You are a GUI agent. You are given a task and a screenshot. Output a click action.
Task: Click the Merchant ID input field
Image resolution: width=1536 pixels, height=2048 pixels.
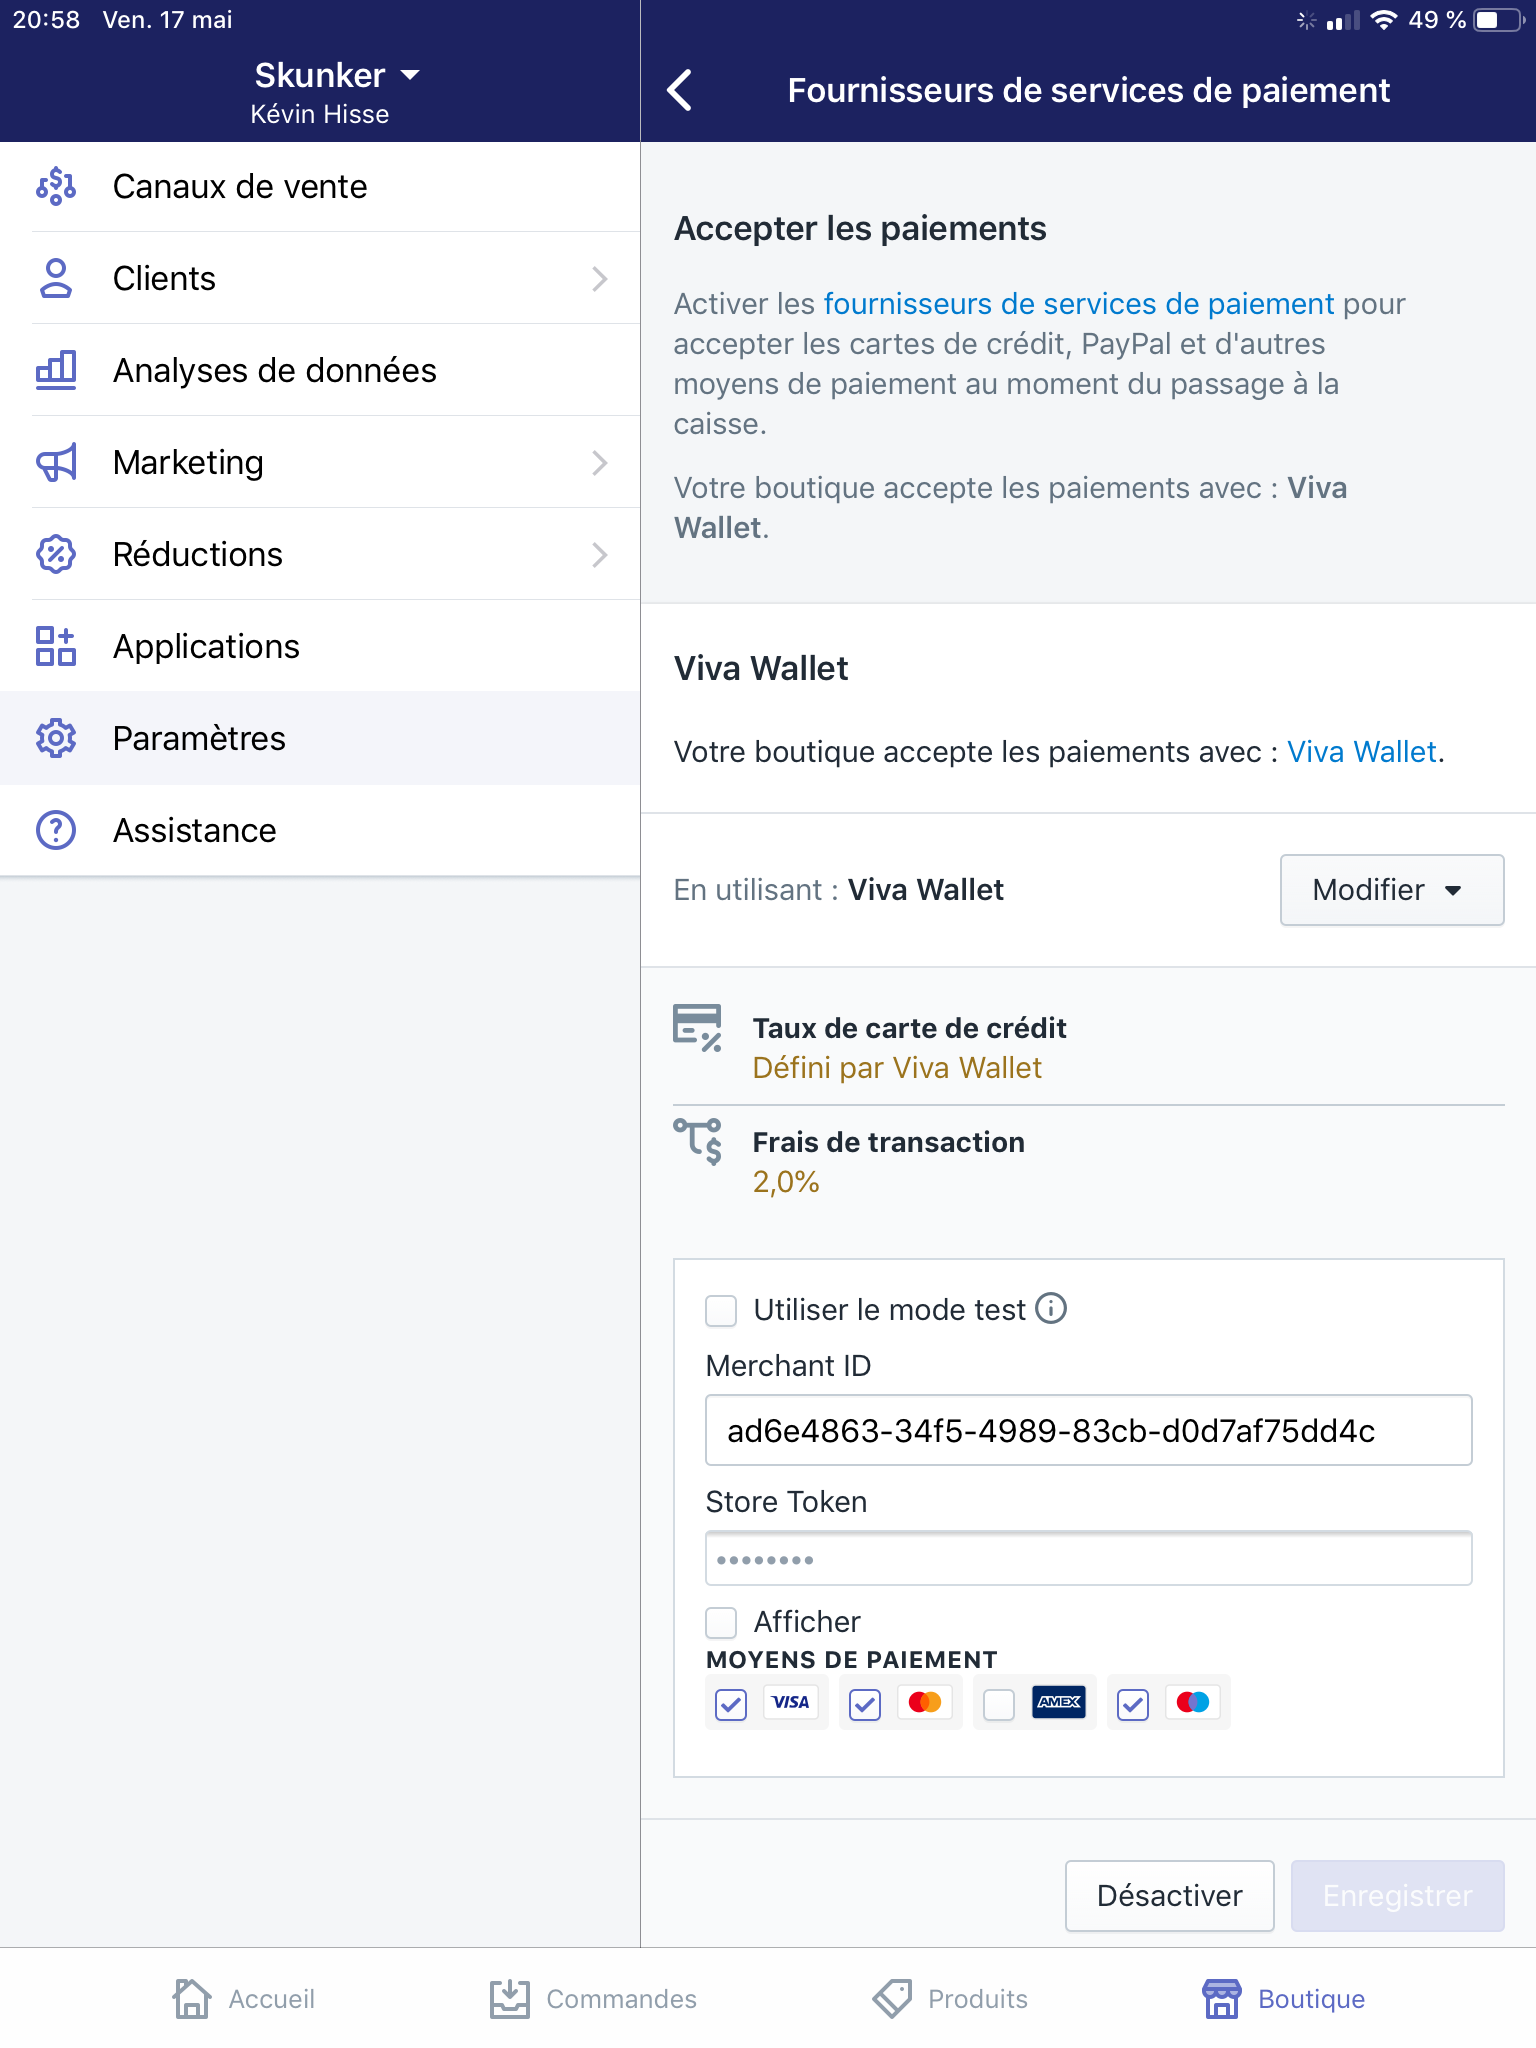1087,1430
